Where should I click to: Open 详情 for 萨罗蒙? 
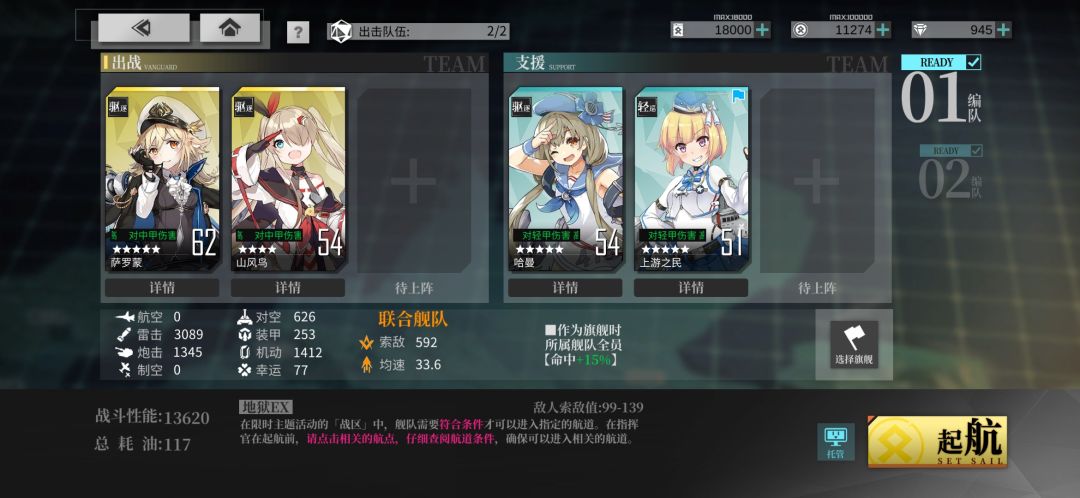point(162,287)
